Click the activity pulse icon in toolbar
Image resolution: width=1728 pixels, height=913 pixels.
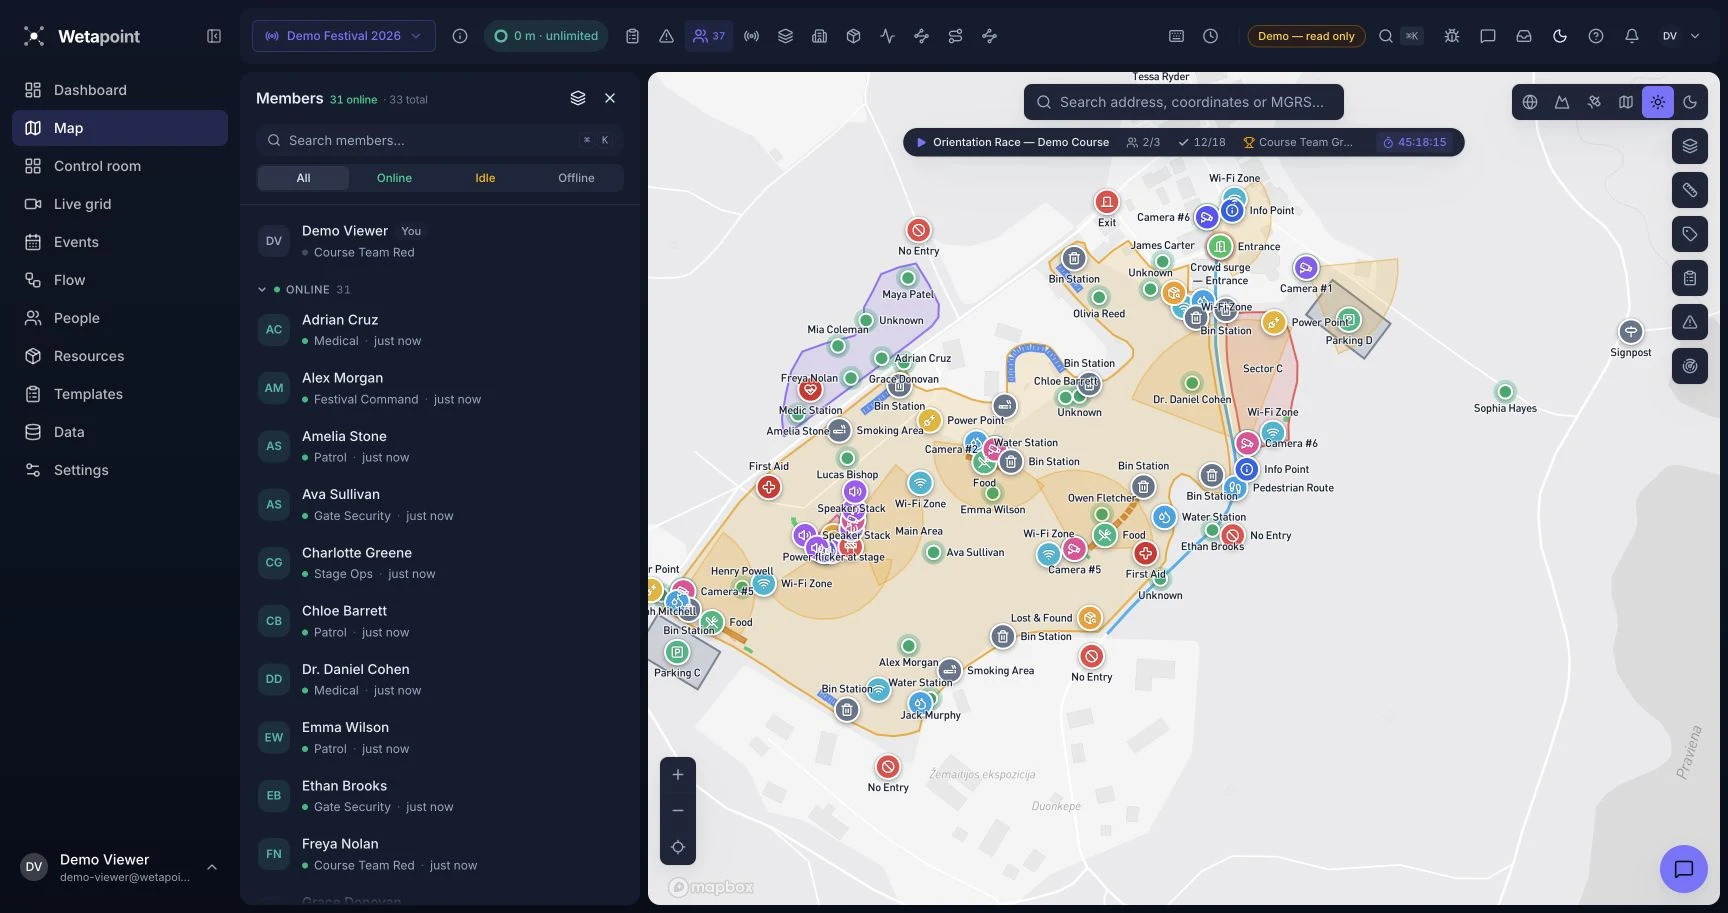[888, 36]
